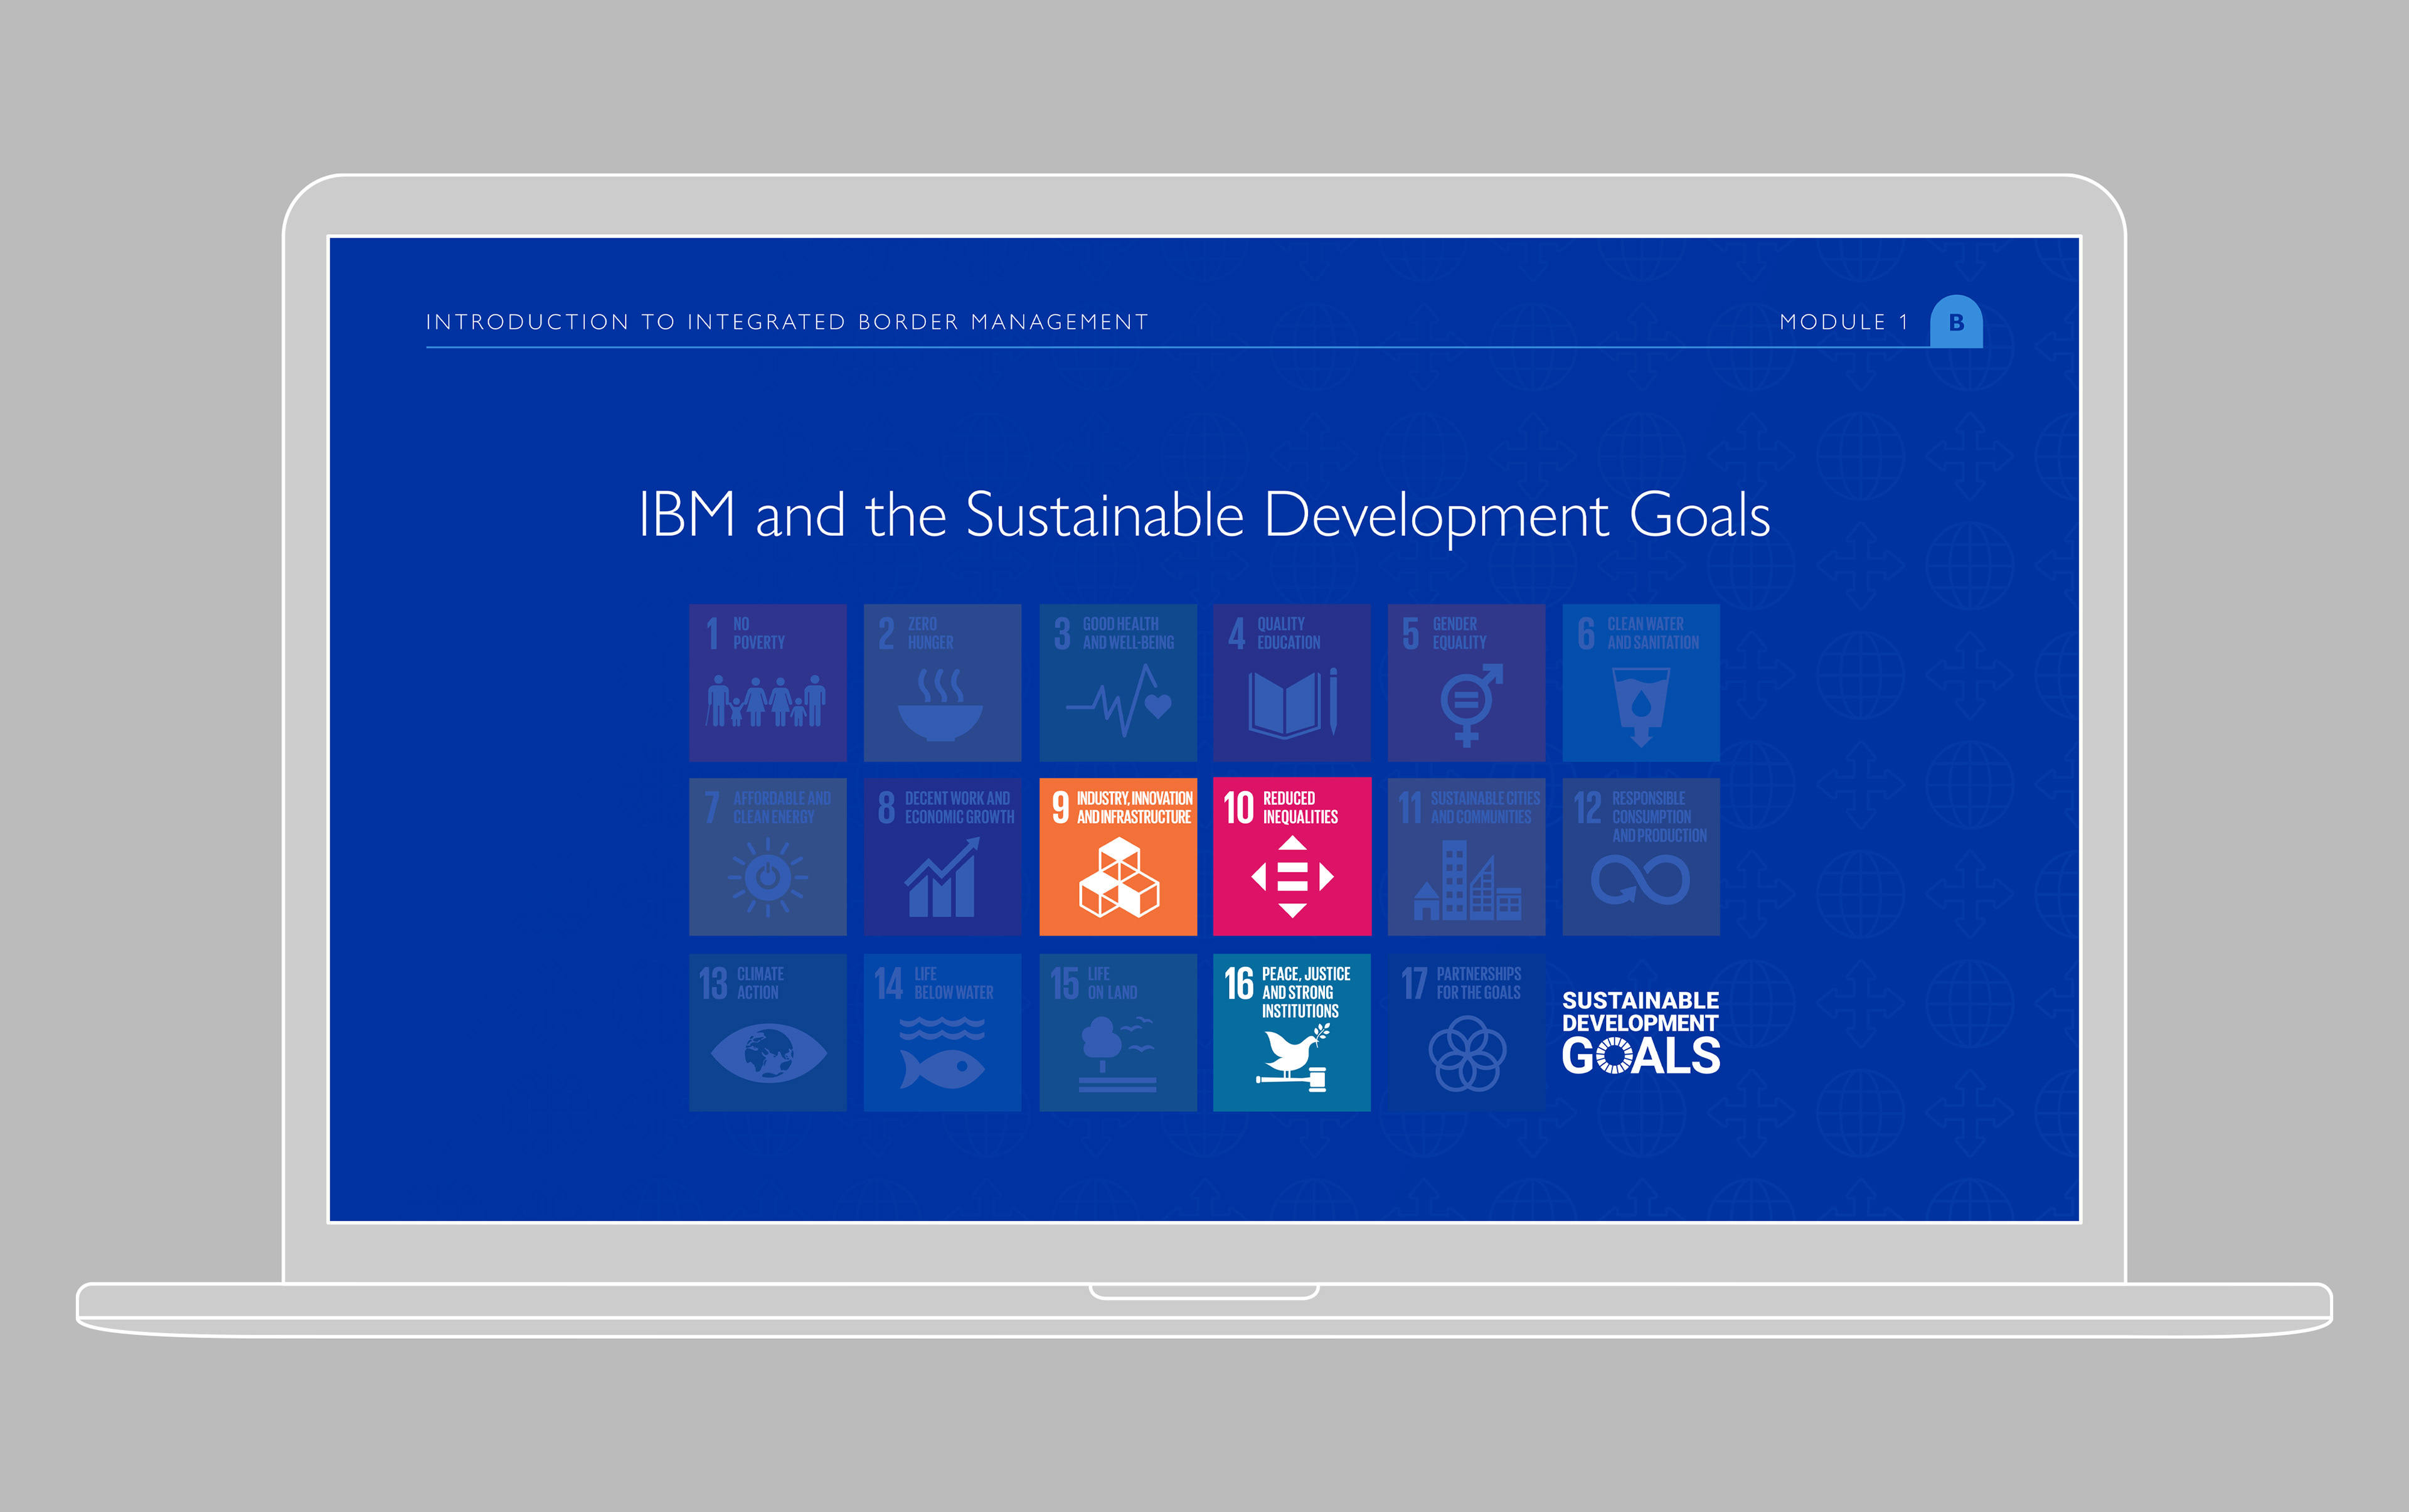Select Sustainable Cities and Communities tile

click(x=1466, y=857)
